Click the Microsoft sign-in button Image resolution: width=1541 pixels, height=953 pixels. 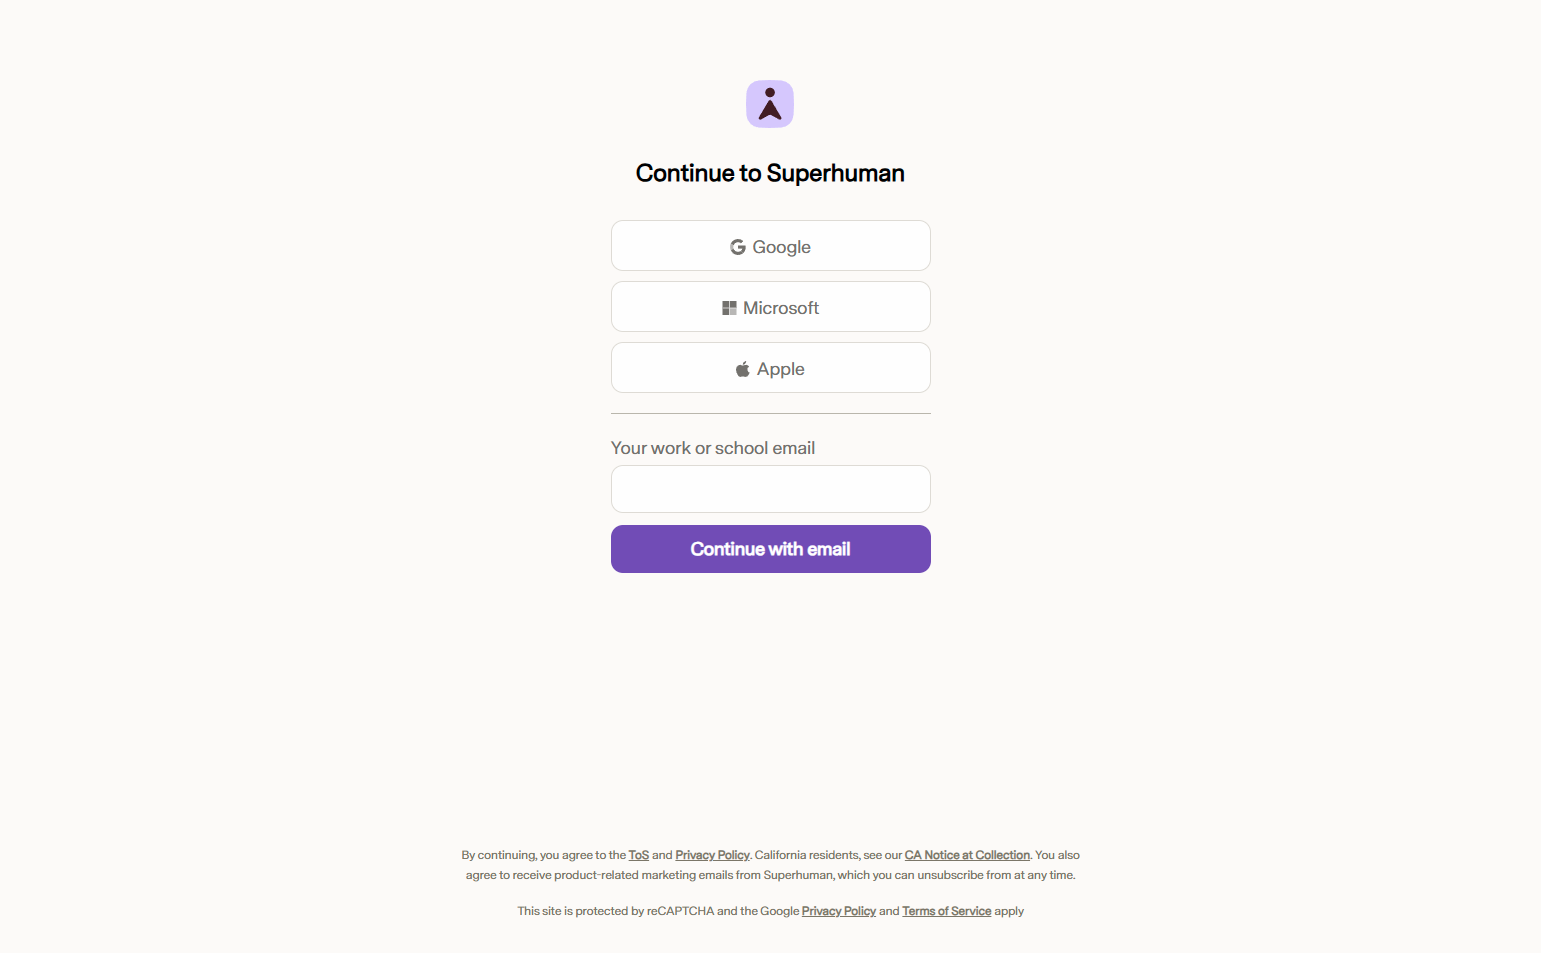point(770,307)
